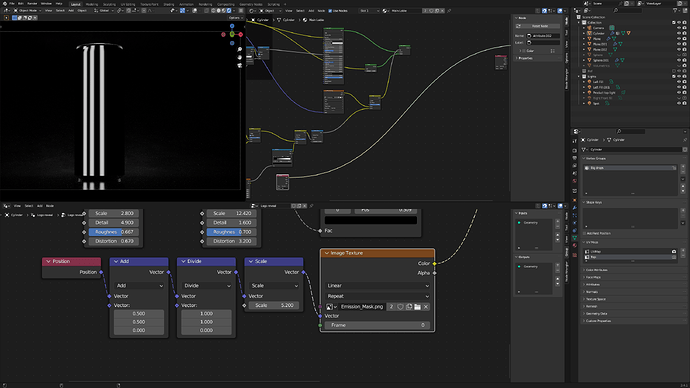This screenshot has width=690, height=388.
Task: Toggle visibility of the Lights collection
Action: click(x=679, y=76)
